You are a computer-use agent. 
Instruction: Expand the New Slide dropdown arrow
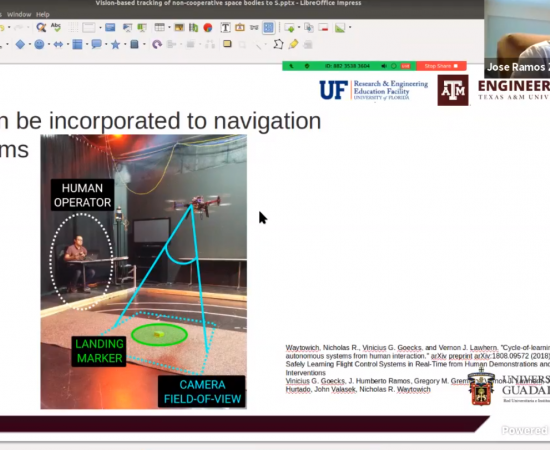299,27
